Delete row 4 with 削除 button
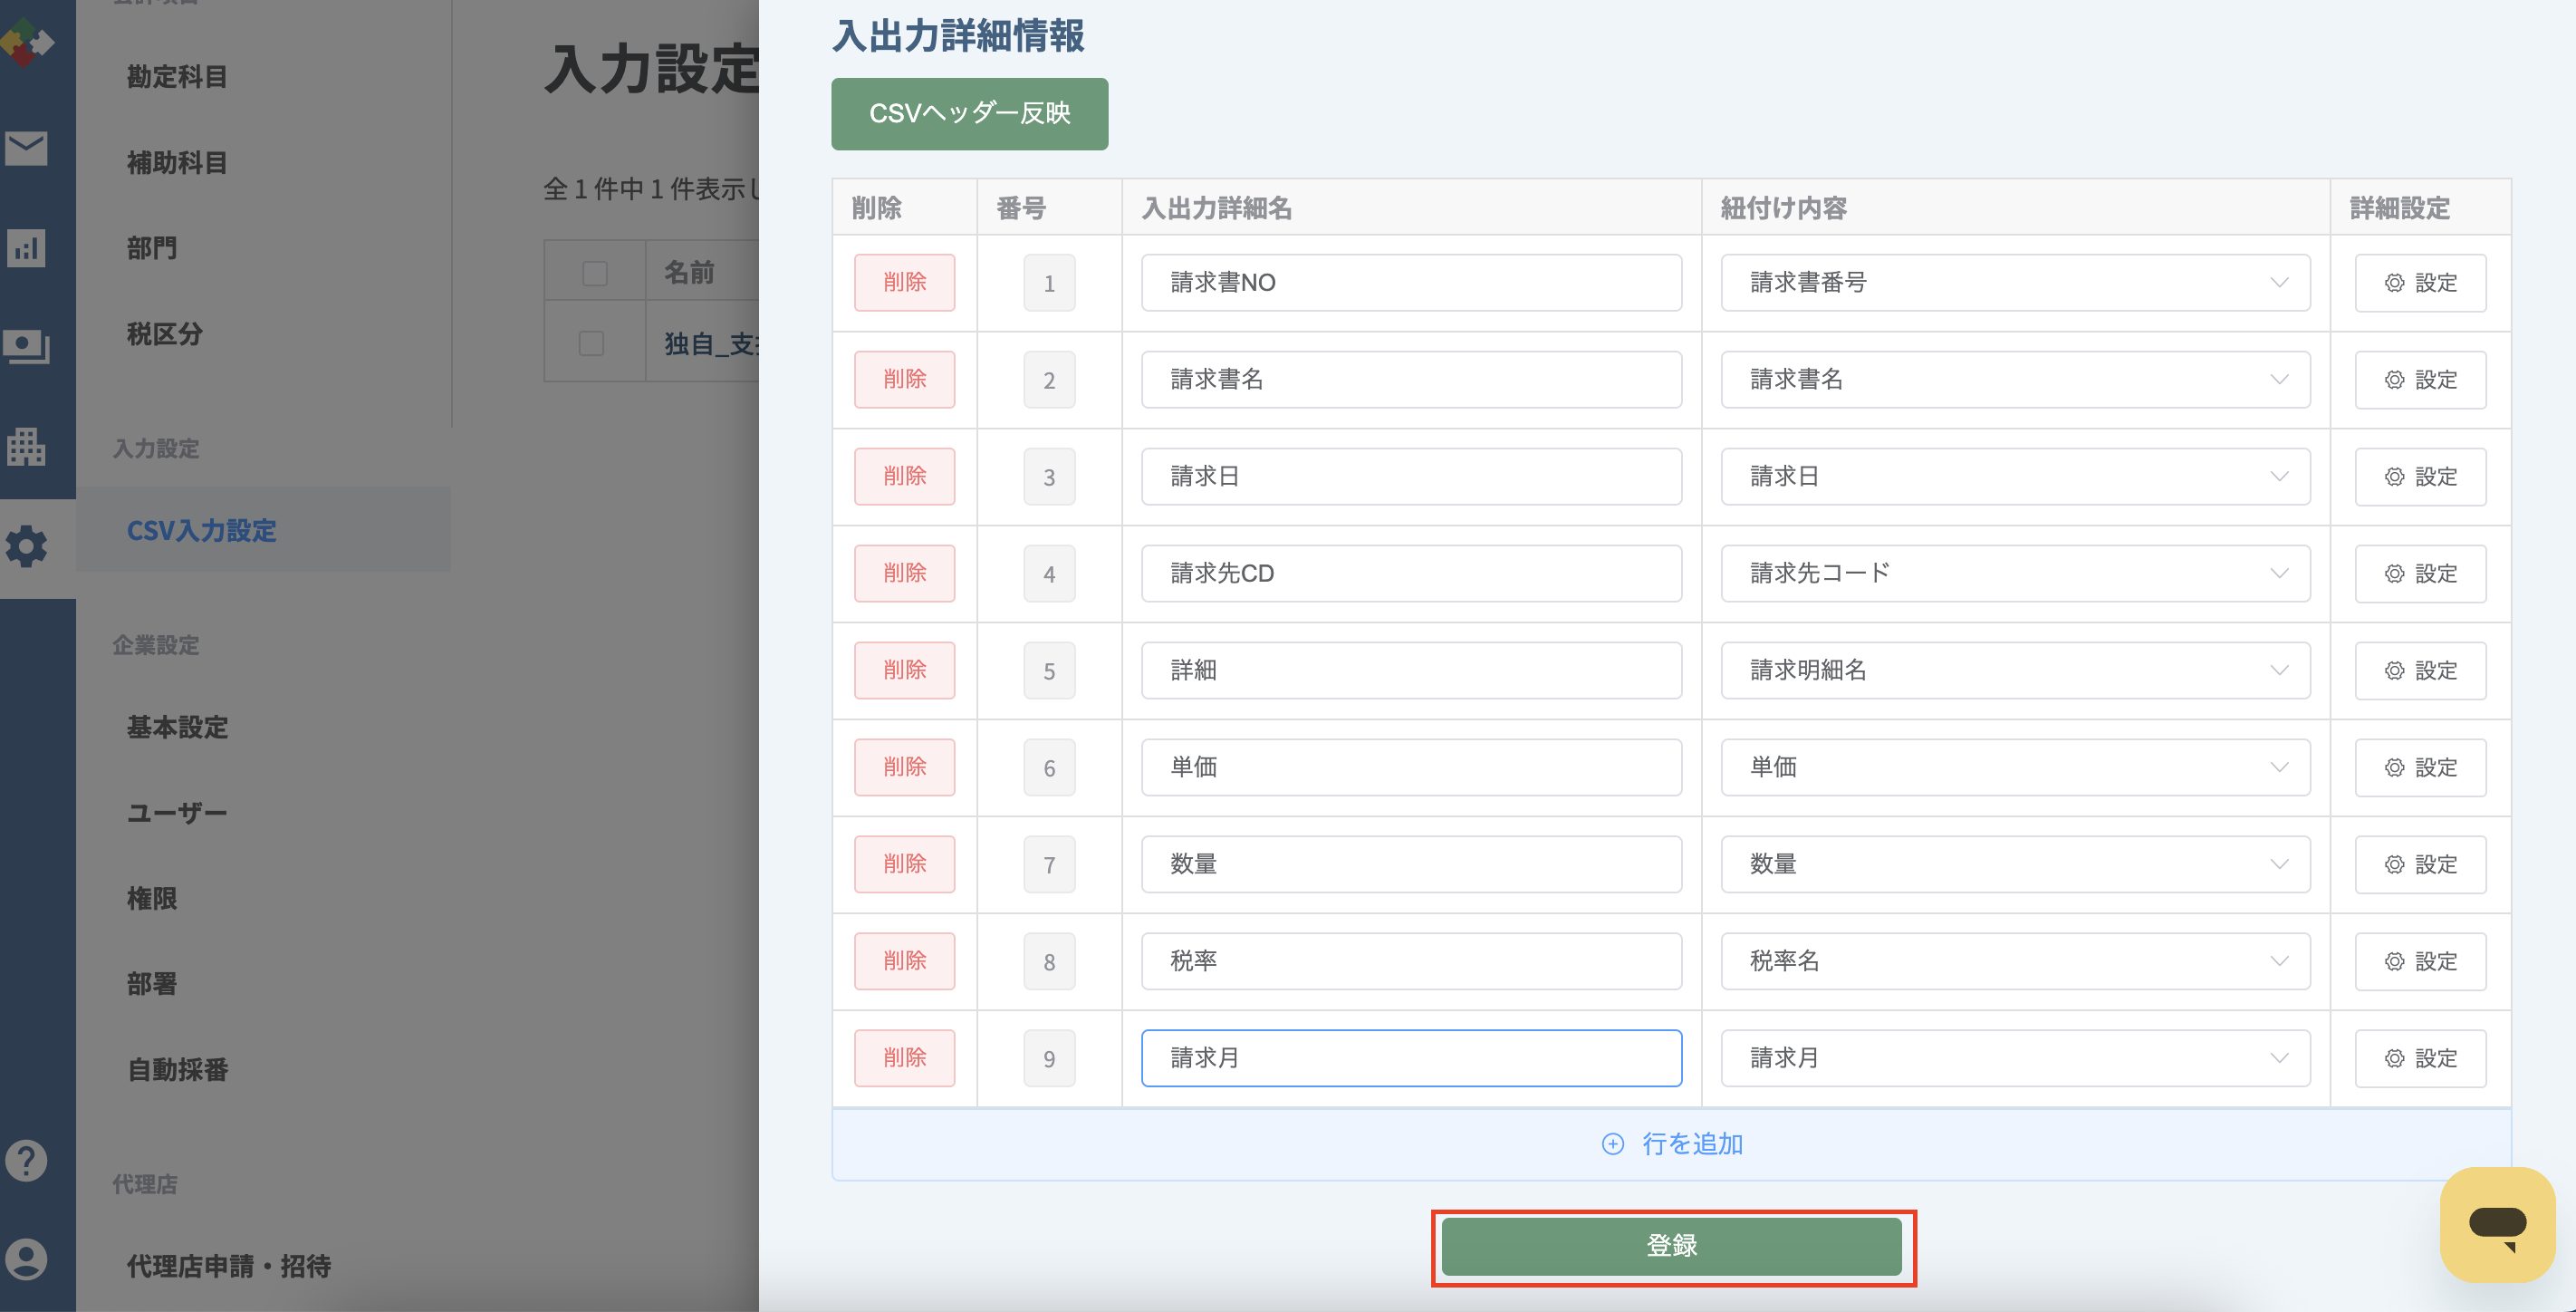2576x1312 pixels. click(904, 574)
